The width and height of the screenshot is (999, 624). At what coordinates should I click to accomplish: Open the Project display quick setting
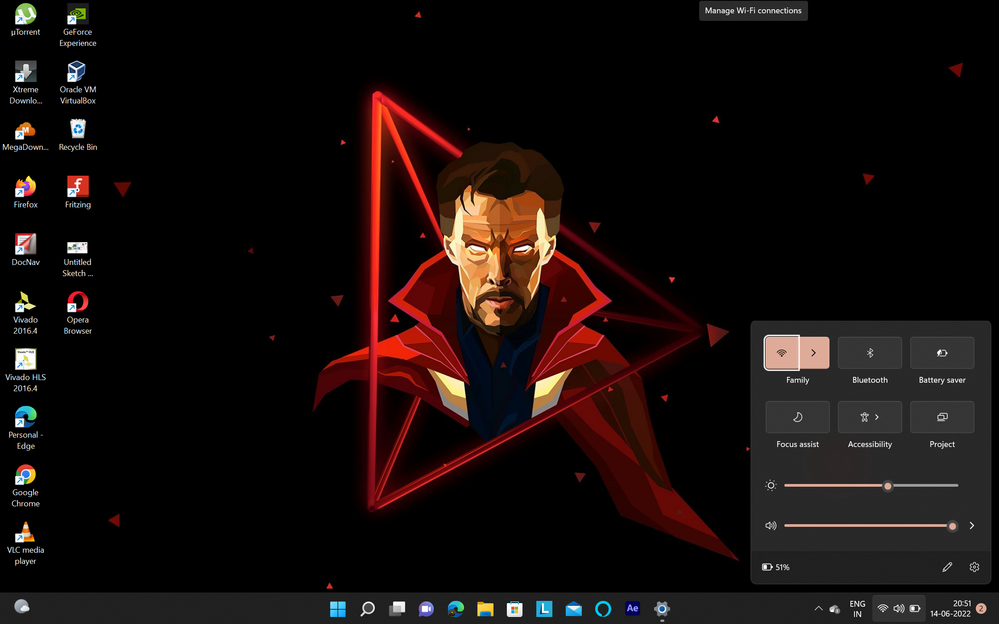tap(942, 417)
